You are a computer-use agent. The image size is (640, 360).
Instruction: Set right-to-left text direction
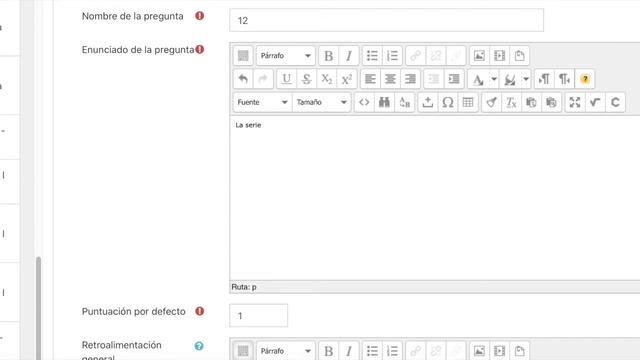point(564,79)
